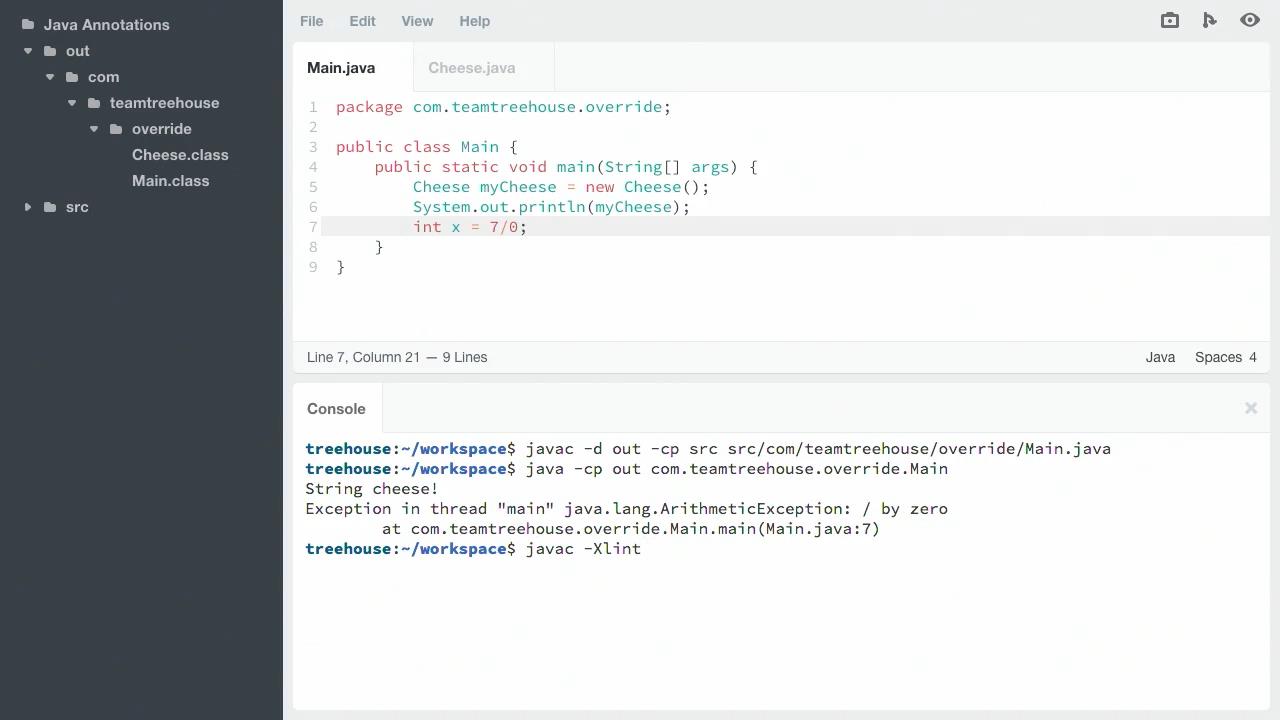This screenshot has height=720, width=1280.
Task: Close the Console panel with the X
Action: tap(1250, 408)
